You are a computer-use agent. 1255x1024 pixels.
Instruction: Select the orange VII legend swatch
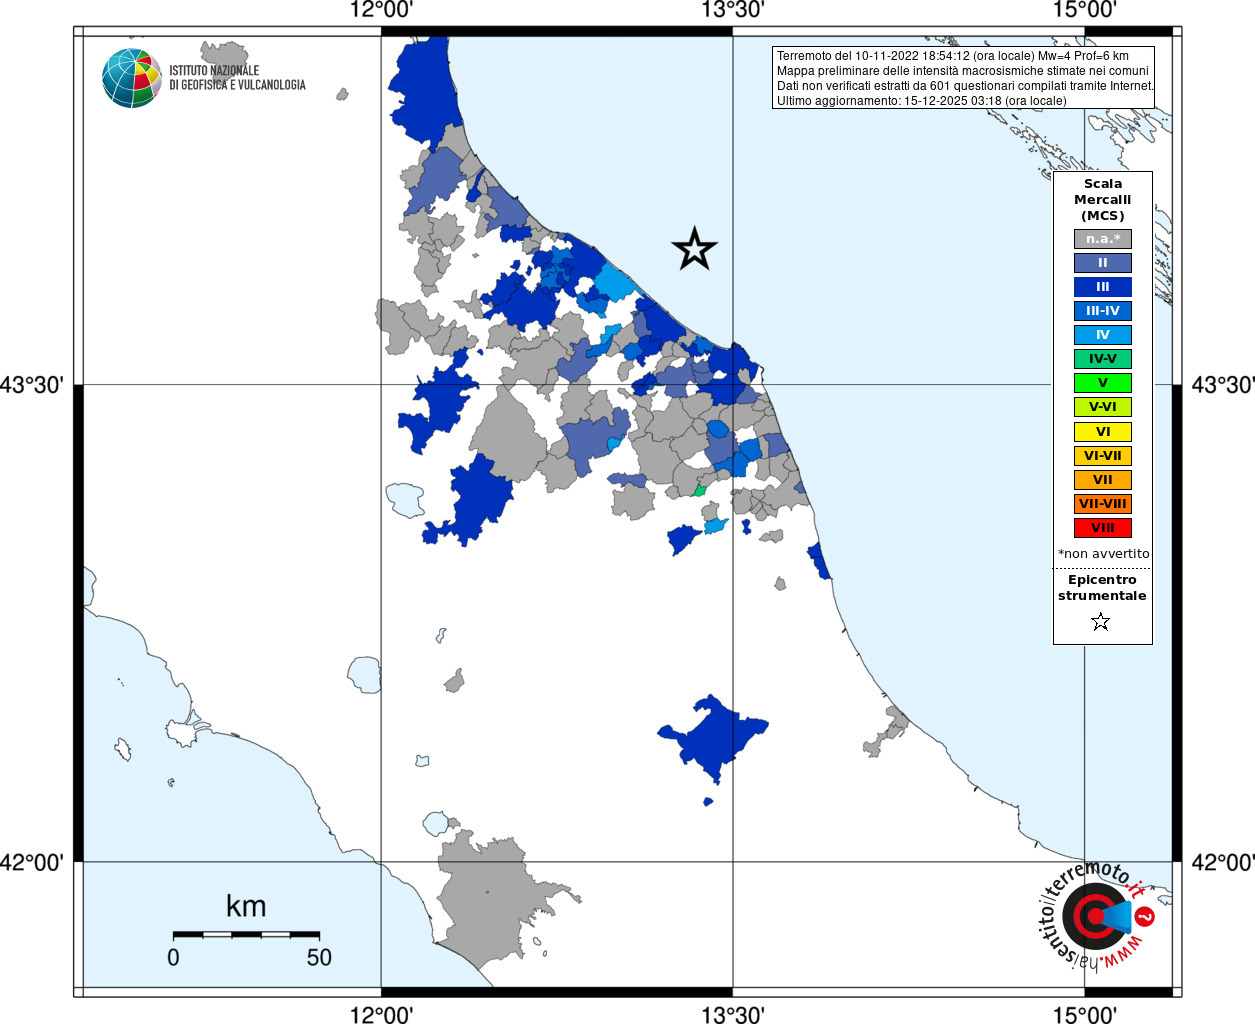[1103, 480]
